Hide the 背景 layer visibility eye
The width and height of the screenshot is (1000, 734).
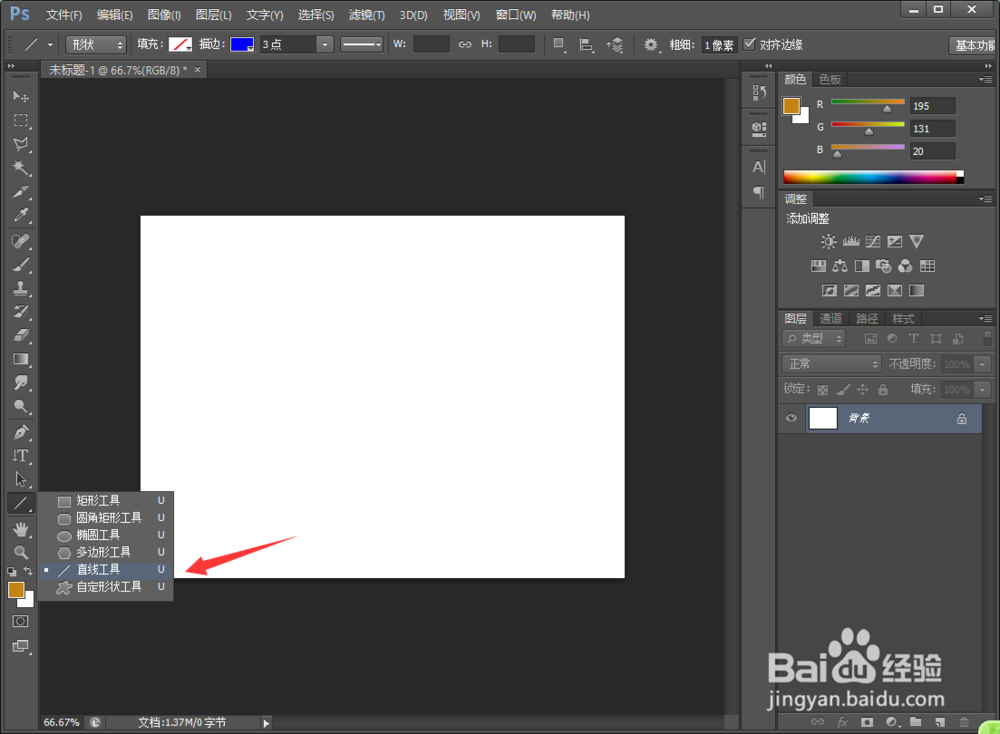[791, 418]
